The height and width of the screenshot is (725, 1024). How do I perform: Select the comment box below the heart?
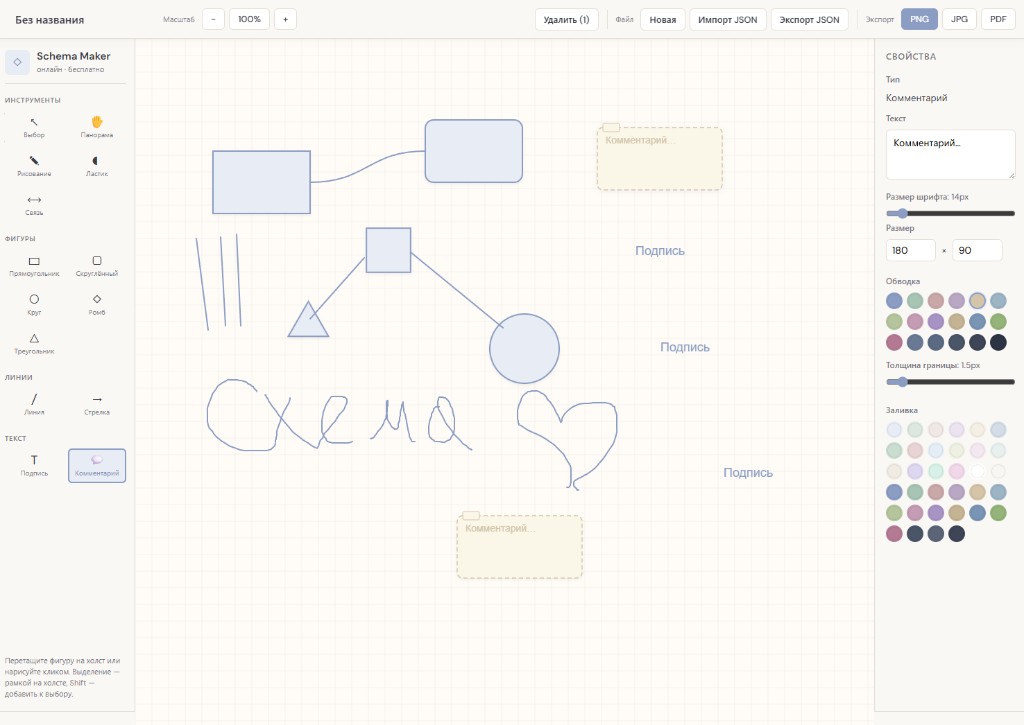point(519,547)
